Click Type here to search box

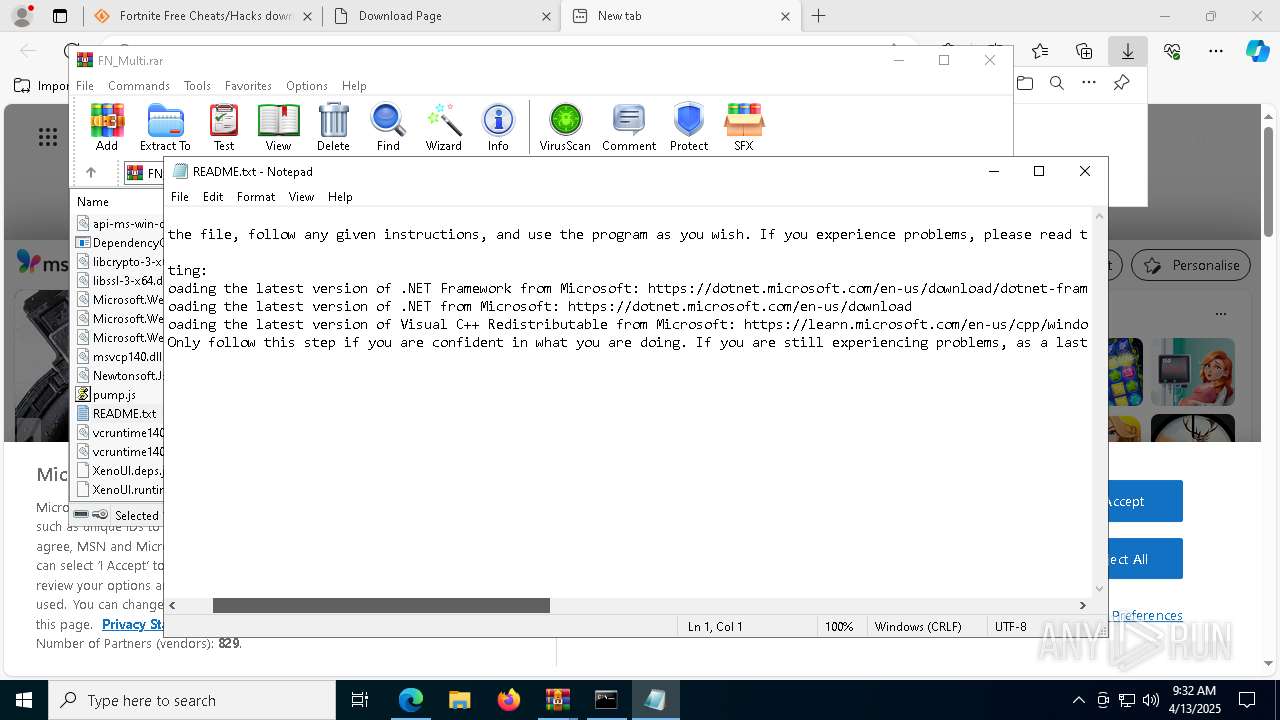(192, 700)
